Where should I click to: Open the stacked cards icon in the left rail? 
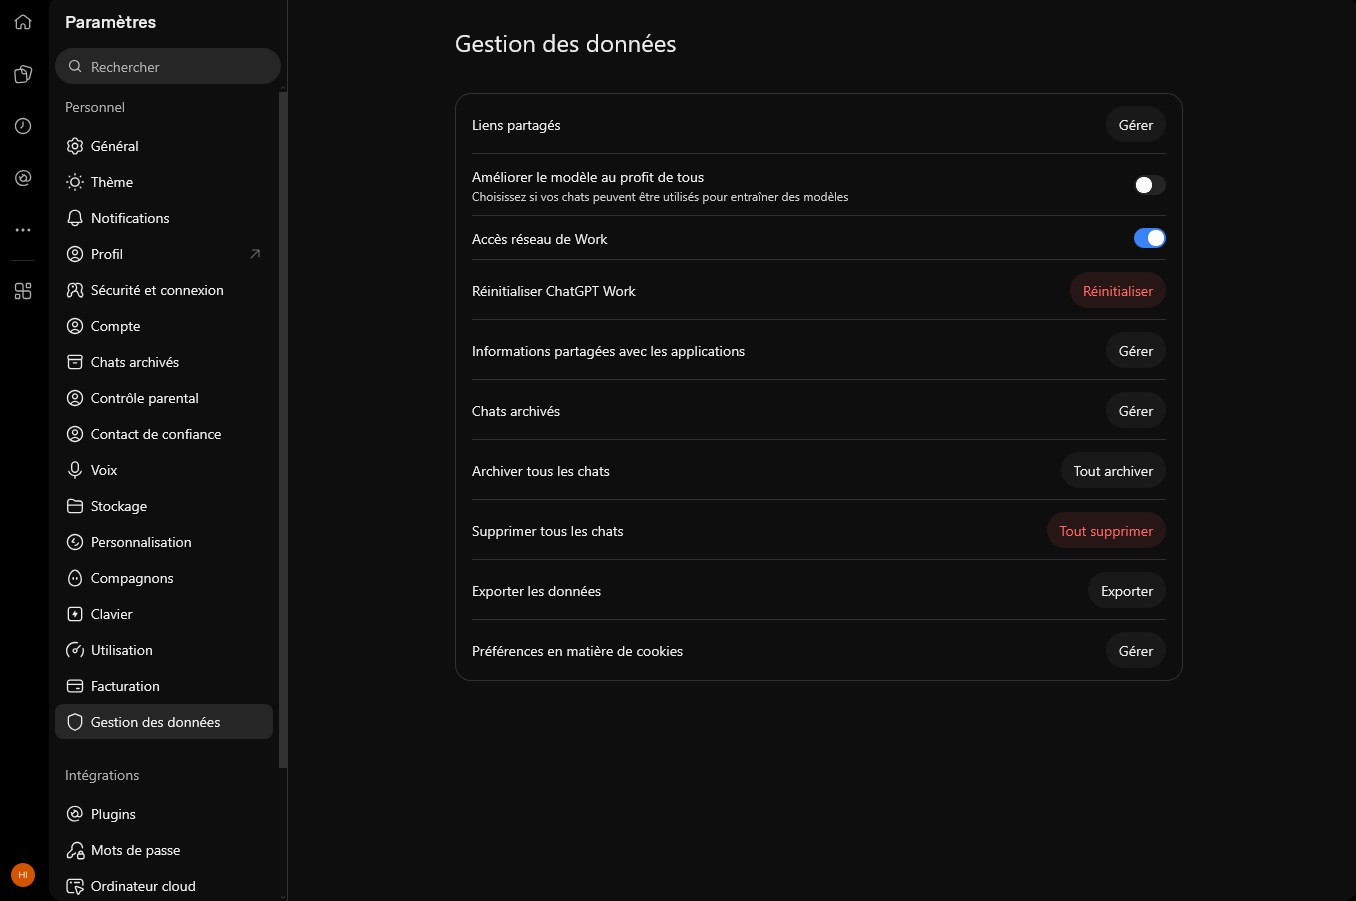pyautogui.click(x=23, y=74)
